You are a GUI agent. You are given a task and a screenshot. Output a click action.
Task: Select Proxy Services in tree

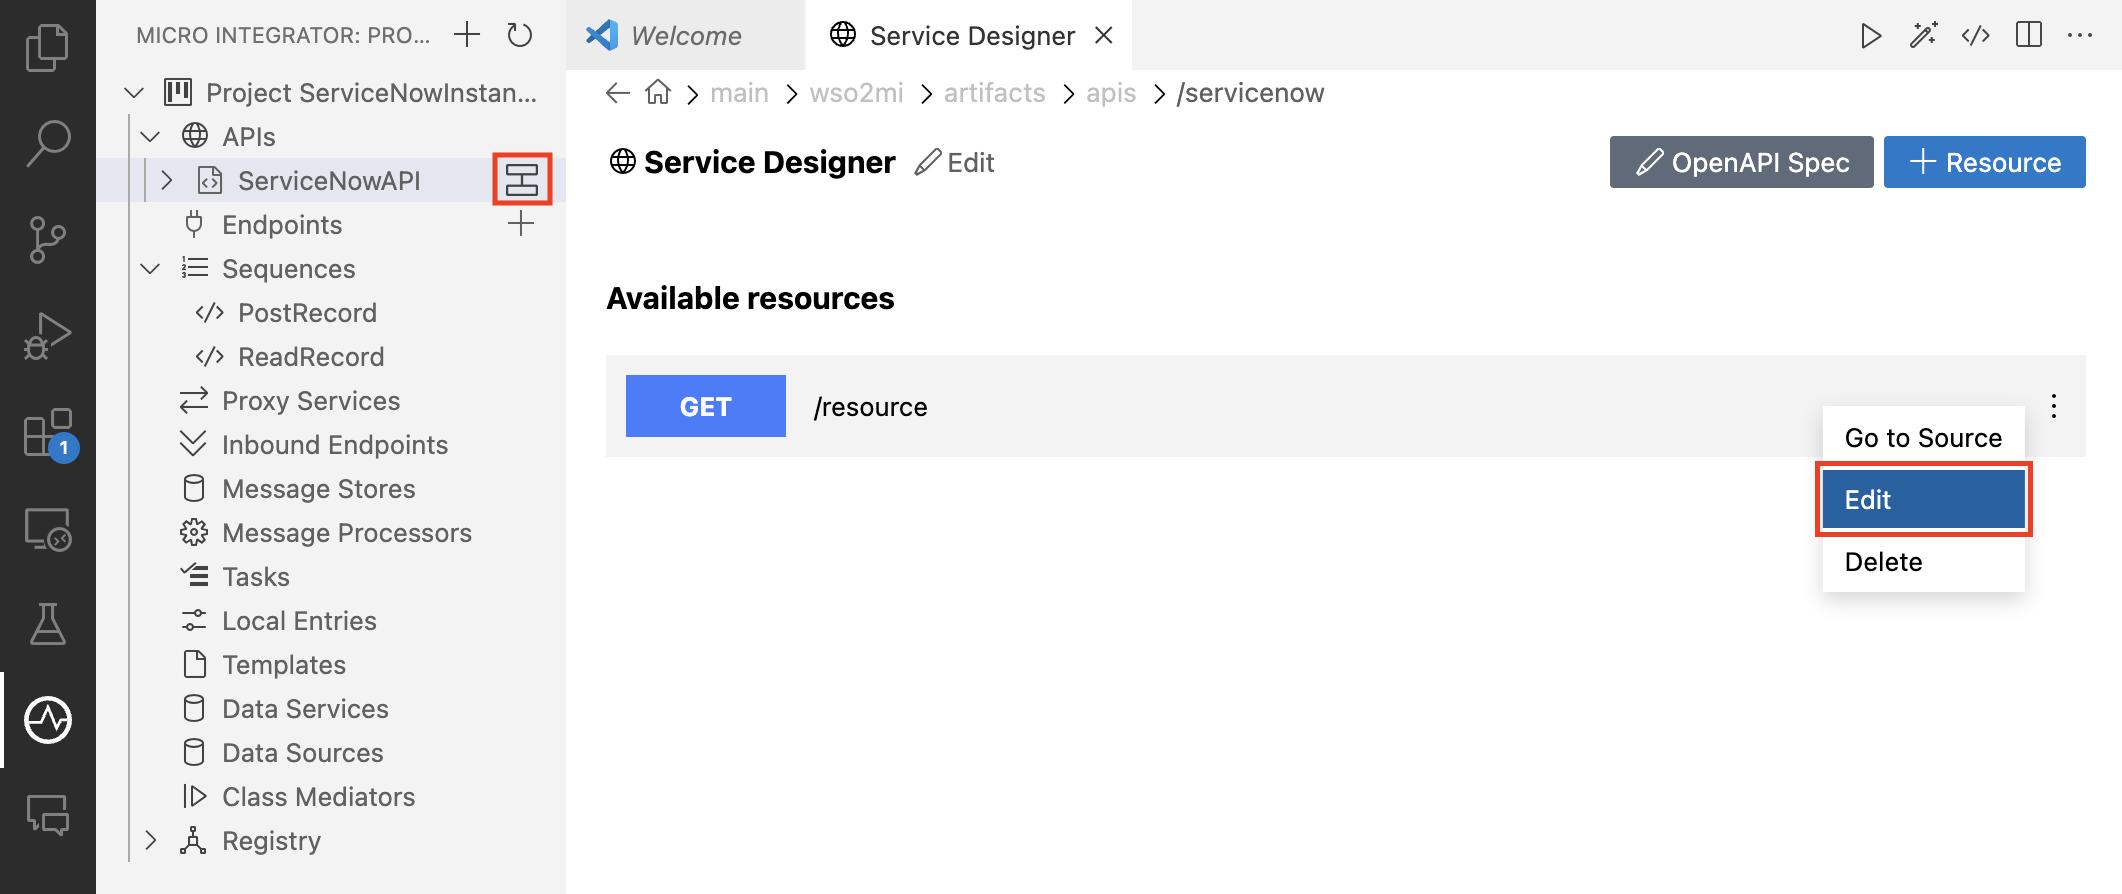pyautogui.click(x=311, y=401)
